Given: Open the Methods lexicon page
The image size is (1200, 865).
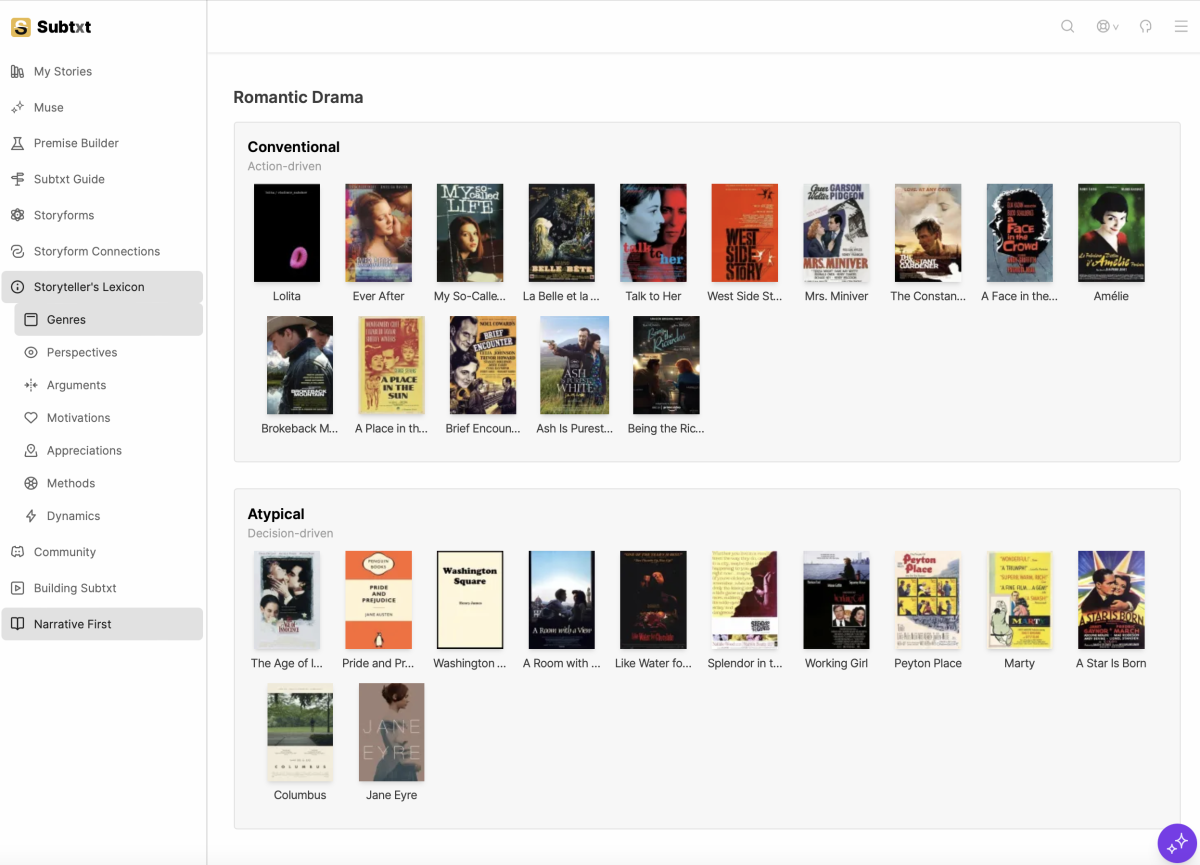Looking at the screenshot, I should pyautogui.click(x=109, y=483).
